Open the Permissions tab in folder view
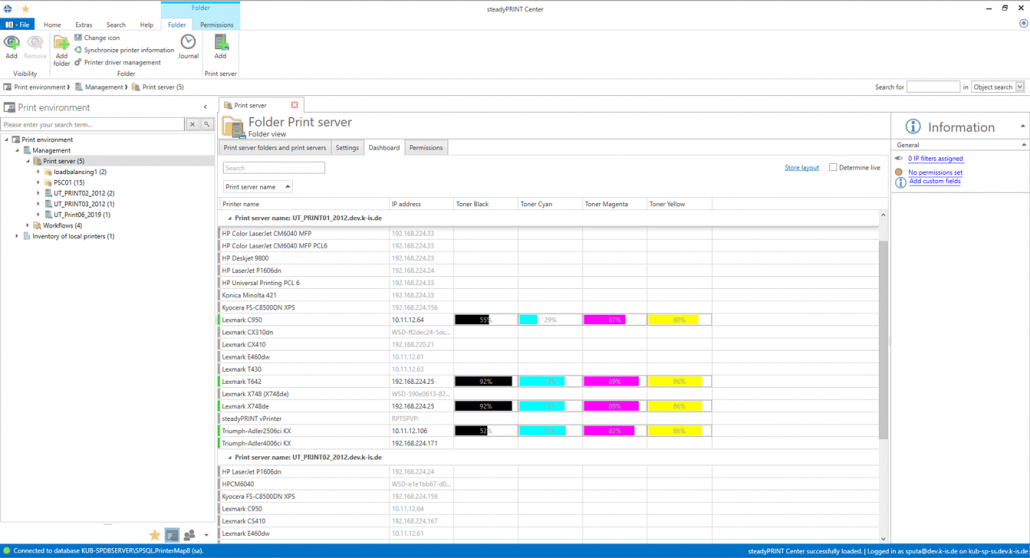Viewport: 1030px width, 558px height. pos(426,148)
